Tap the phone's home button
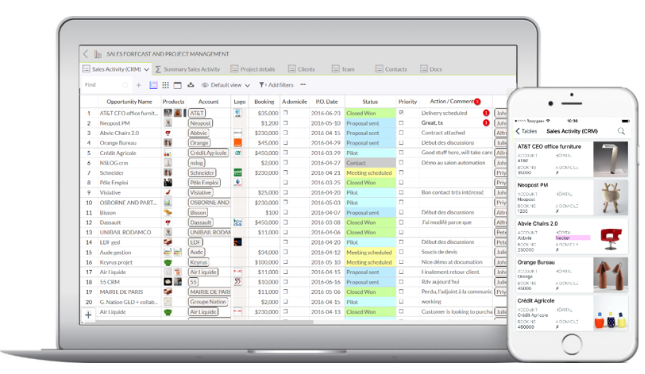Screen dimensions: 645x374 coord(571,344)
